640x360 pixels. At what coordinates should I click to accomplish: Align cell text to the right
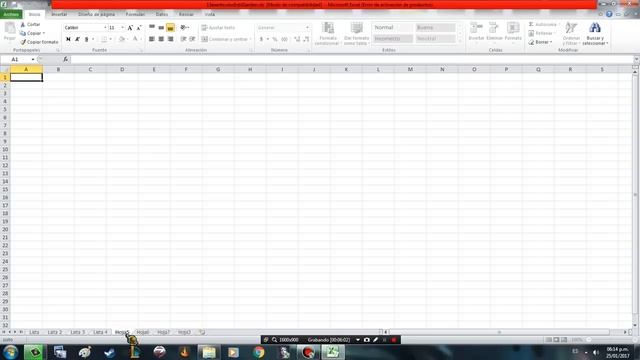(x=171, y=39)
